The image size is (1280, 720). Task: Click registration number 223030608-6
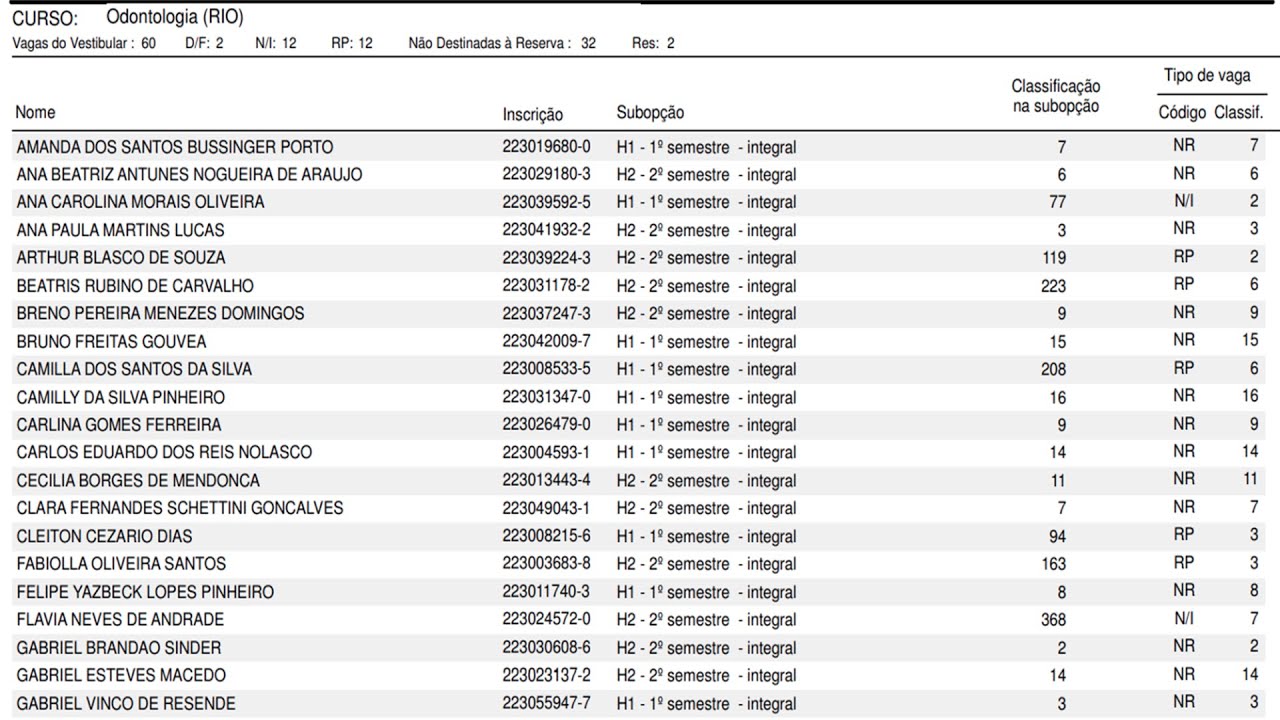(546, 647)
